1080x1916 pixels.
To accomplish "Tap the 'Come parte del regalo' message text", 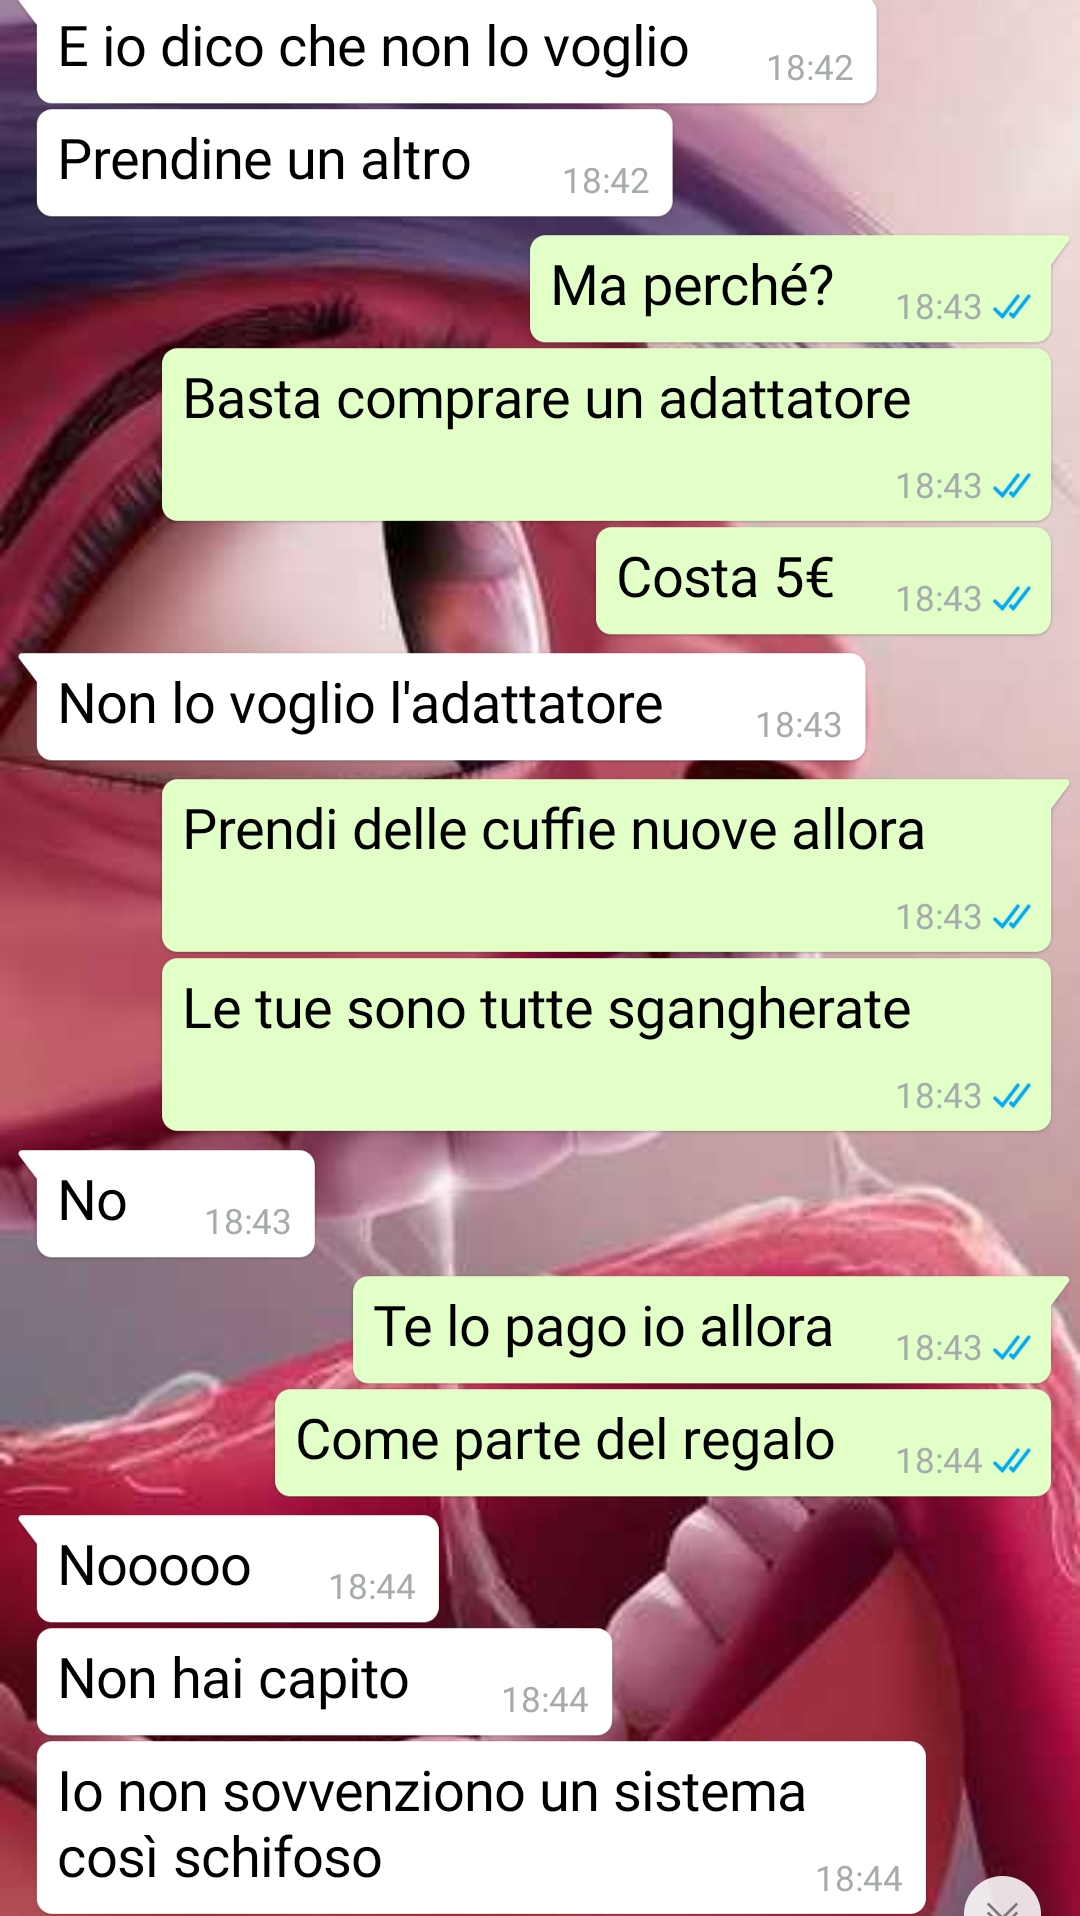I will coord(565,1441).
